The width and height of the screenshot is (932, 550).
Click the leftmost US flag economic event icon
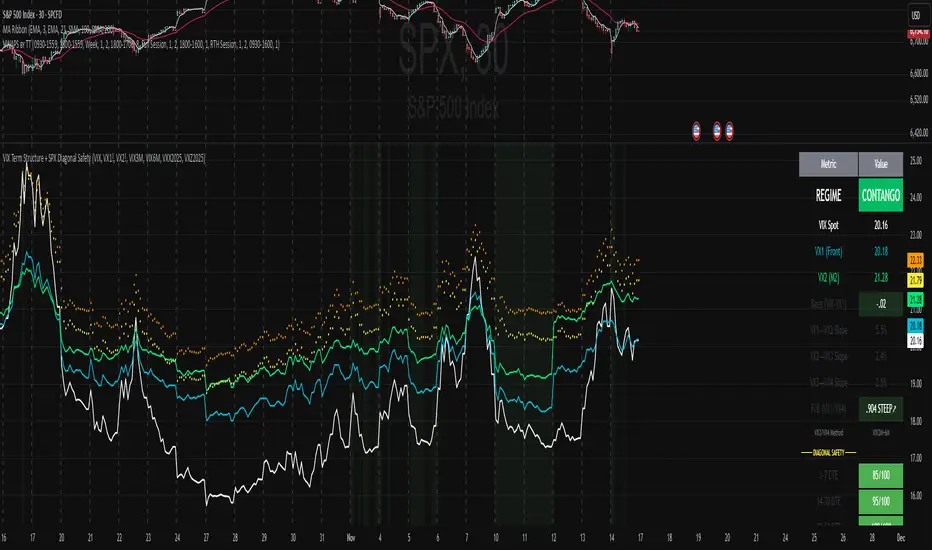(696, 131)
